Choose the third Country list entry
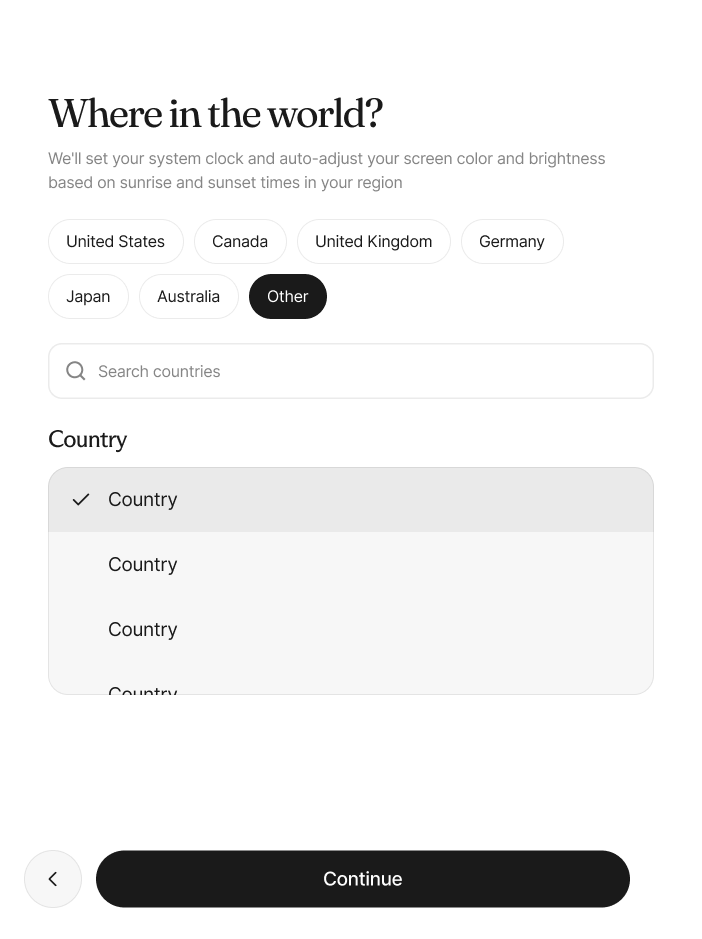The width and height of the screenshot is (702, 939). 351,629
